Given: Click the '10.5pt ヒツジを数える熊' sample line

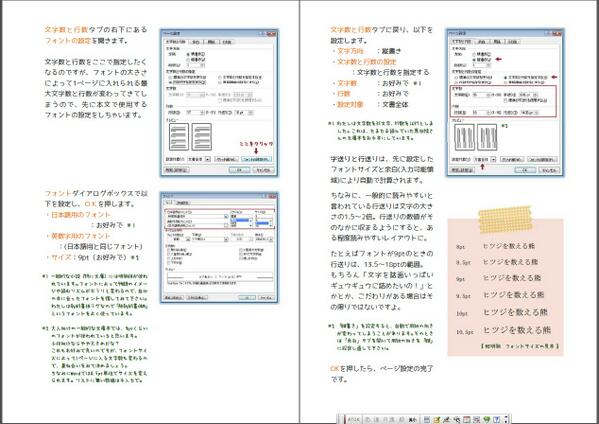Looking at the screenshot, I should (x=503, y=330).
